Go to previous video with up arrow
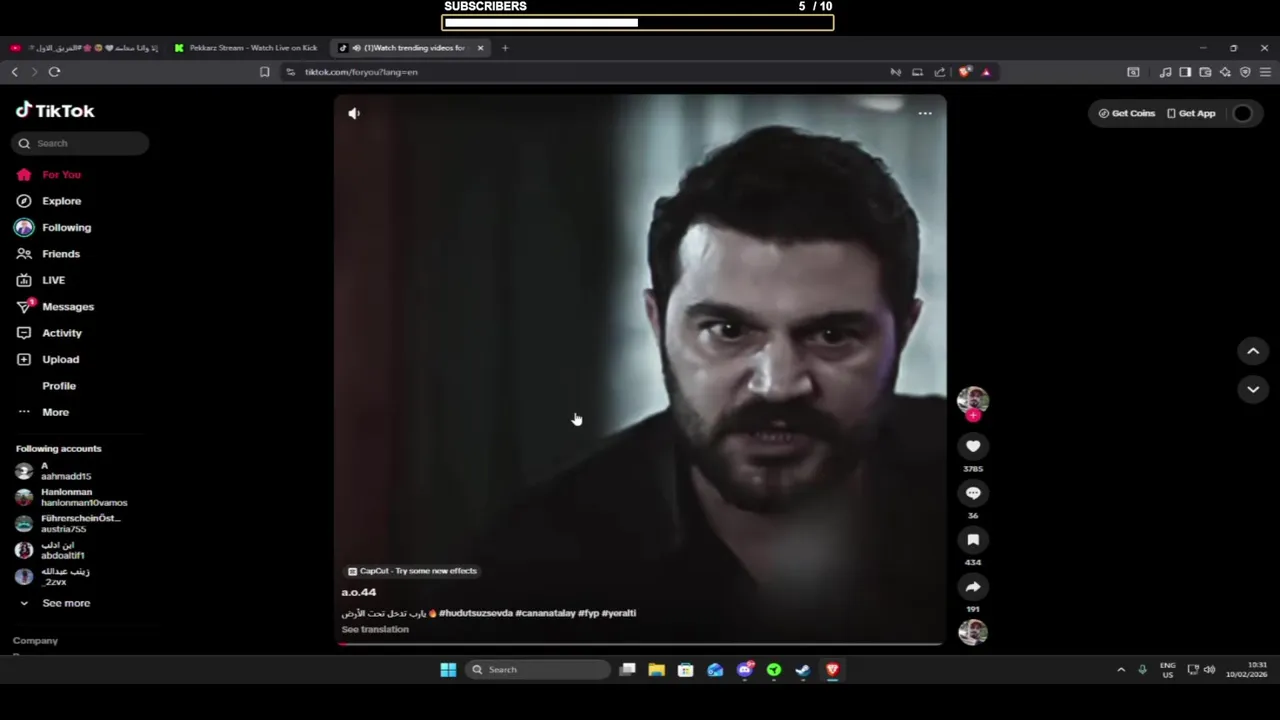Screen dimensions: 1280x720 tap(1253, 351)
